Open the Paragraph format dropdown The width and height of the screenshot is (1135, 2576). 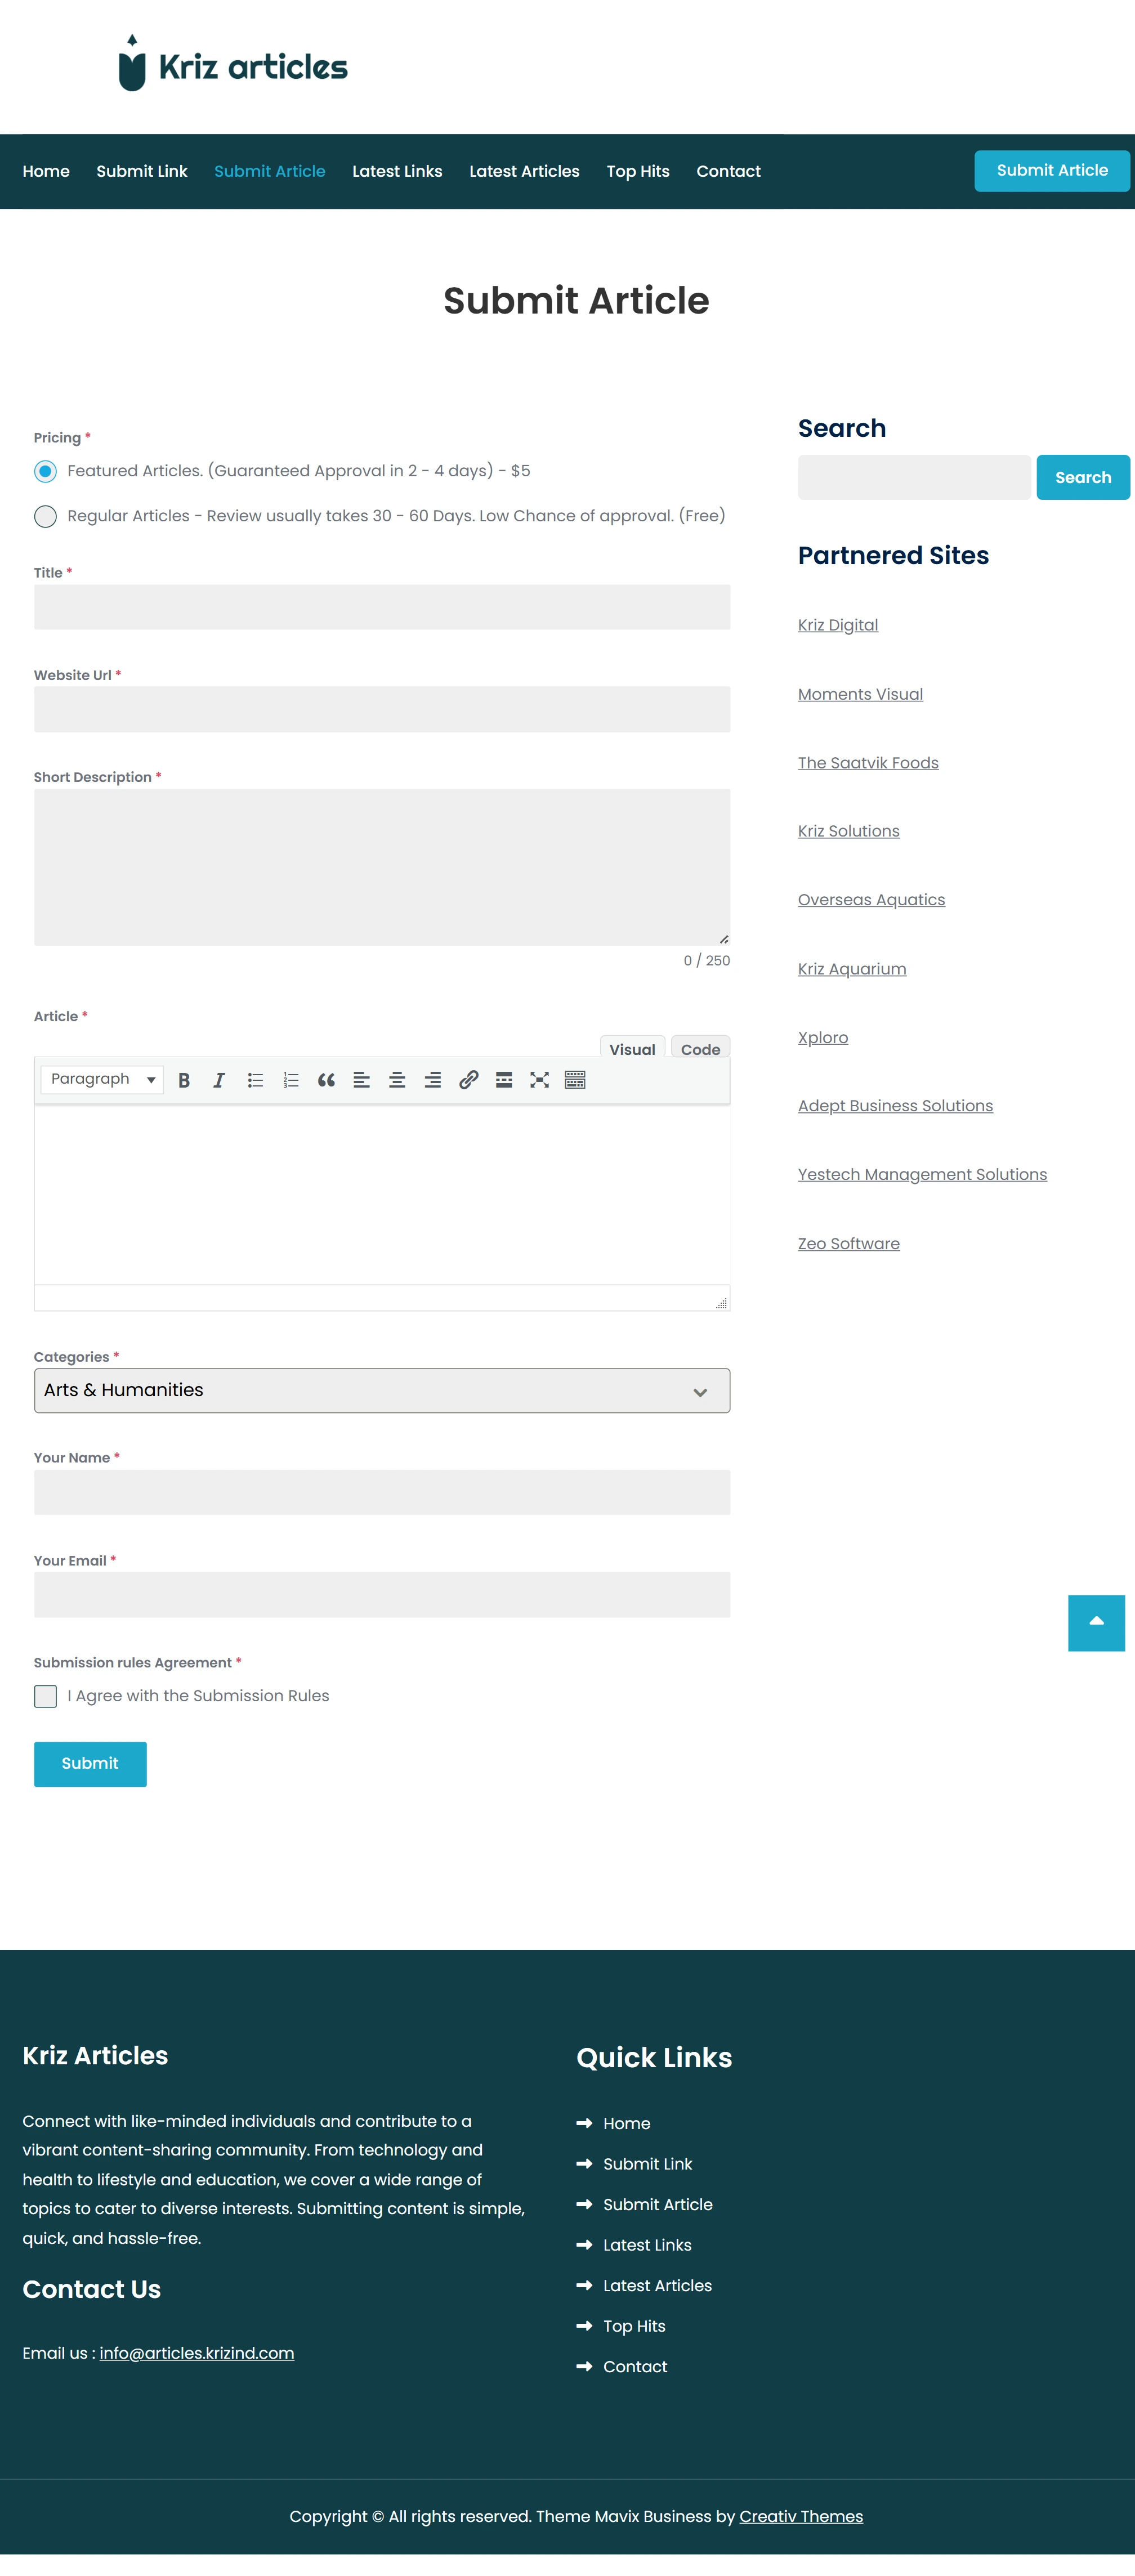pyautogui.click(x=102, y=1079)
